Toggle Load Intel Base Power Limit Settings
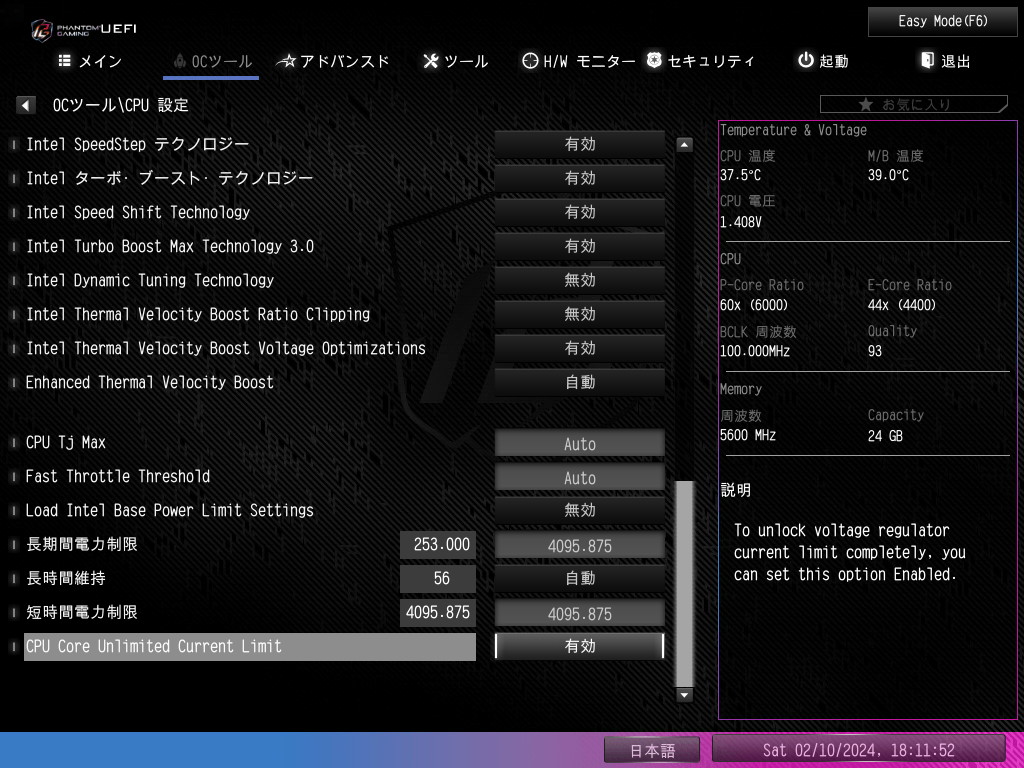The image size is (1024, 768). click(580, 510)
